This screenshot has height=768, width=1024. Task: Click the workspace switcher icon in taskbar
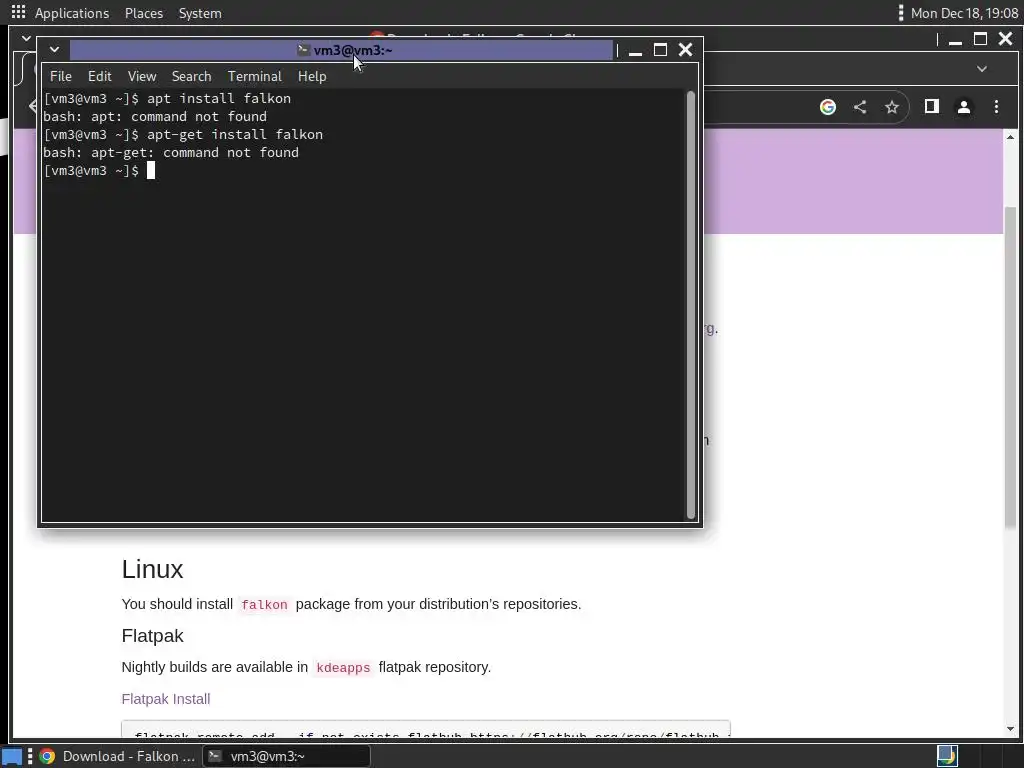click(947, 756)
